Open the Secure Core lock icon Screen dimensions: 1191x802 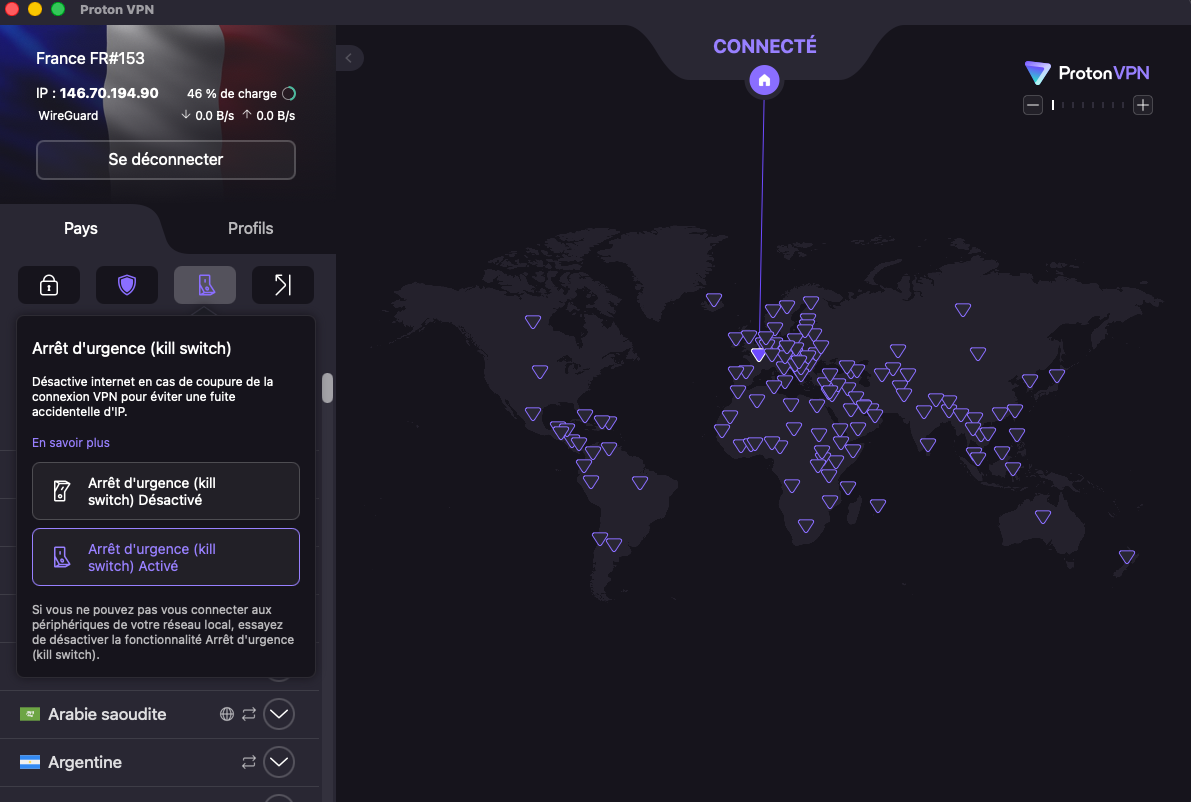(x=48, y=285)
